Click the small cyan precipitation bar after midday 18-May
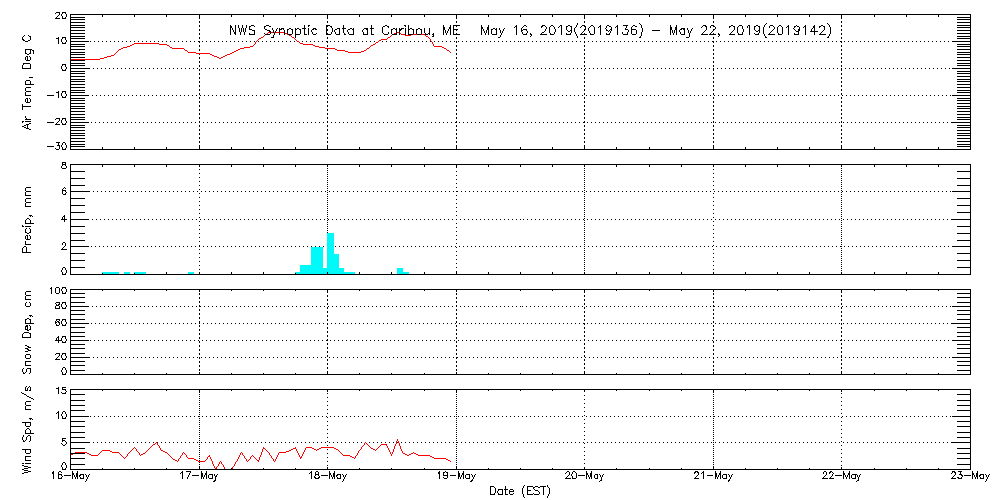This screenshot has width=1000, height=500. pyautogui.click(x=400, y=270)
